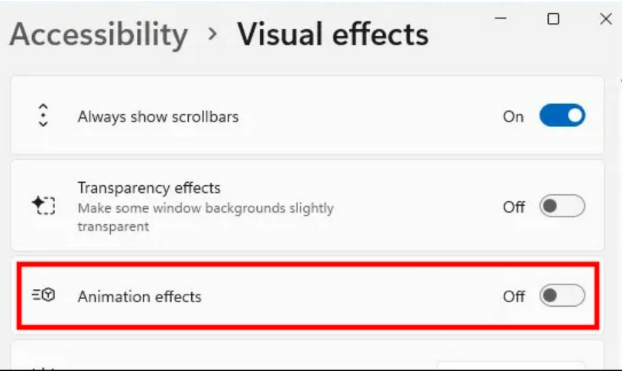Go back to Accessibility breadcrumb
Viewport: 643px width, 387px height.
(x=99, y=34)
